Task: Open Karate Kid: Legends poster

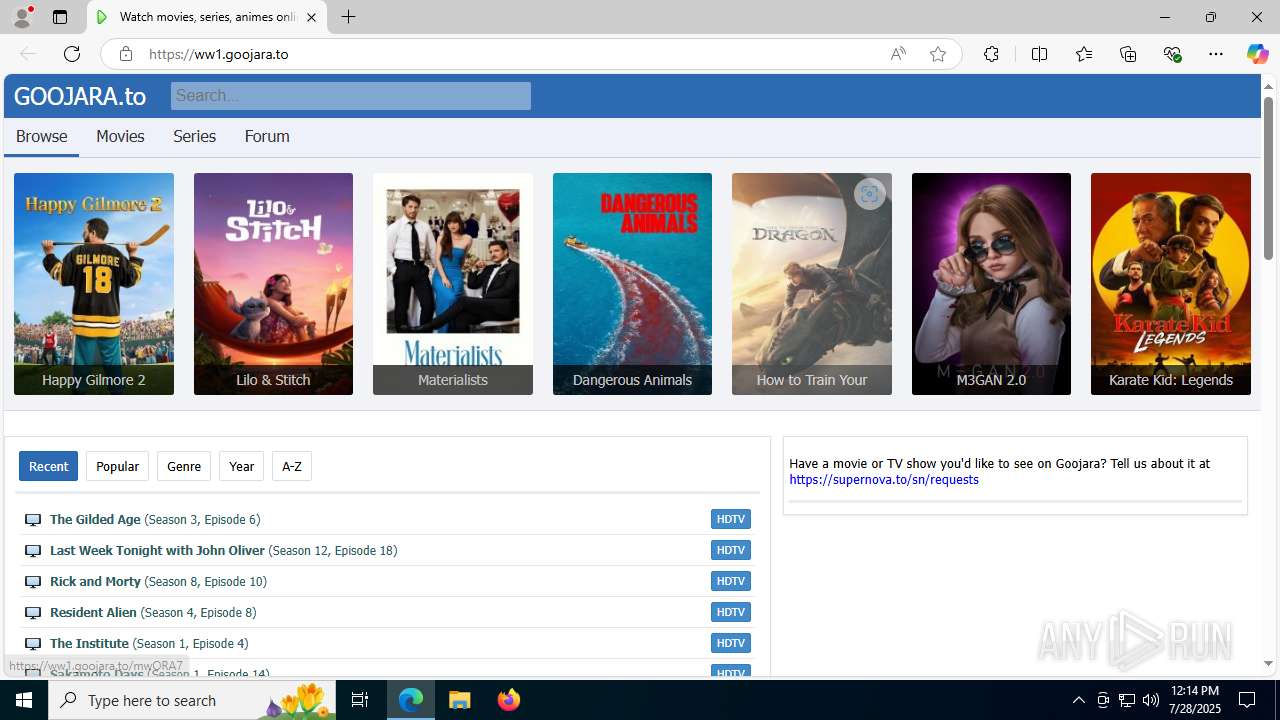Action: [1171, 284]
